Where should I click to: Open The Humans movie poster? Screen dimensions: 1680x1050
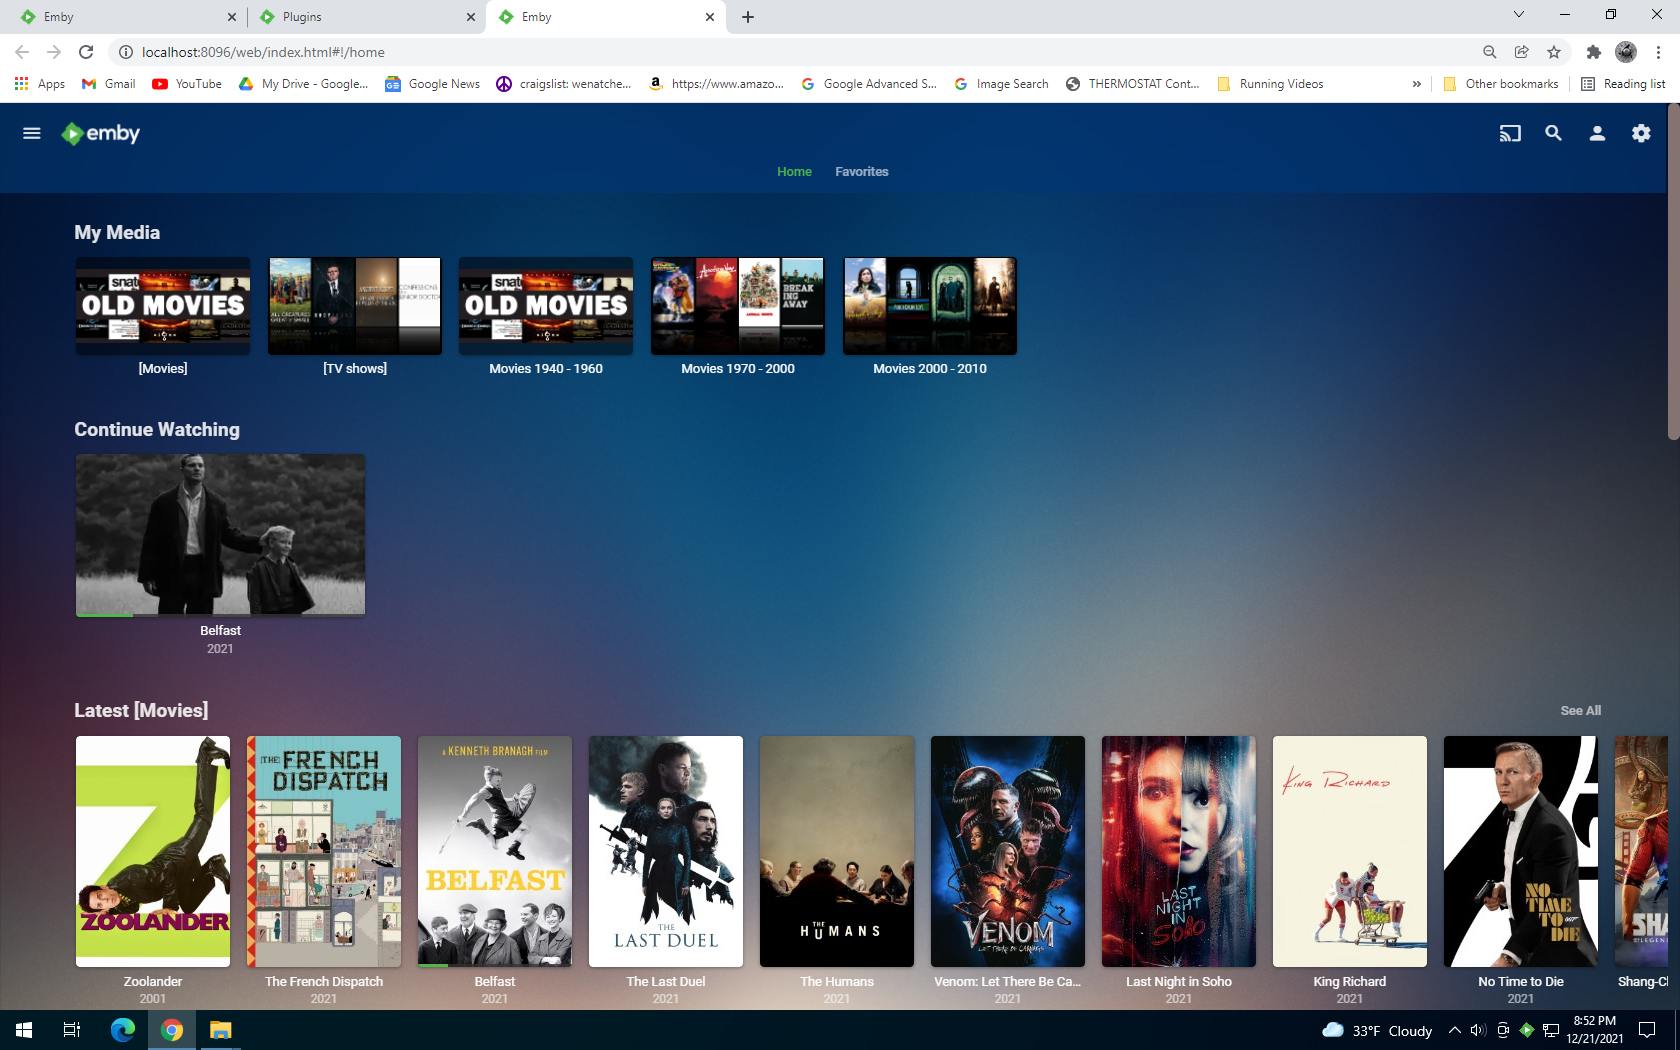837,852
